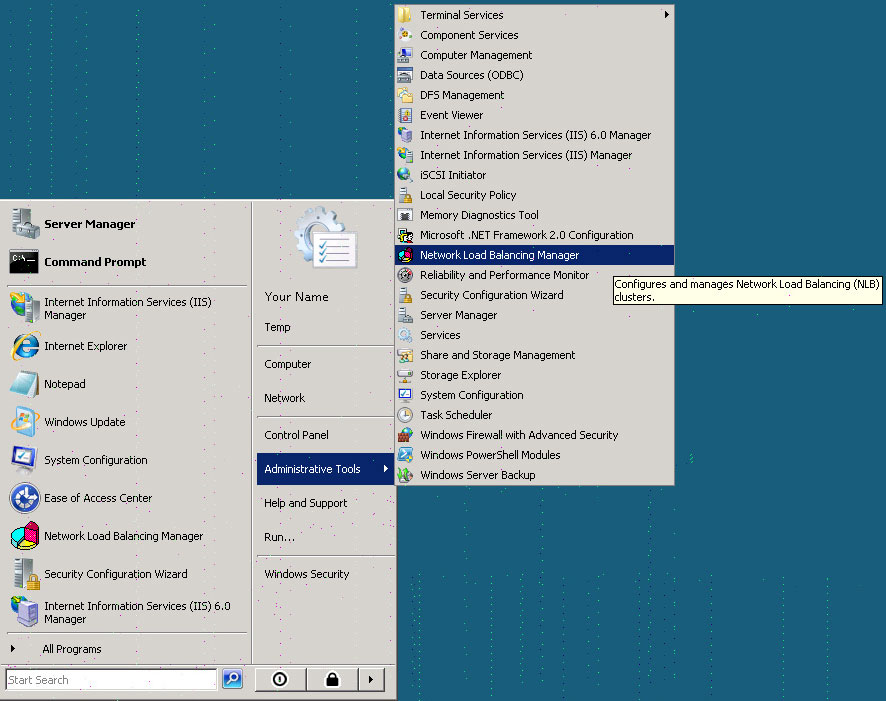Viewport: 886px width, 701px height.
Task: Click the Security Configuration Wizard icon in left pane
Action: click(x=26, y=574)
